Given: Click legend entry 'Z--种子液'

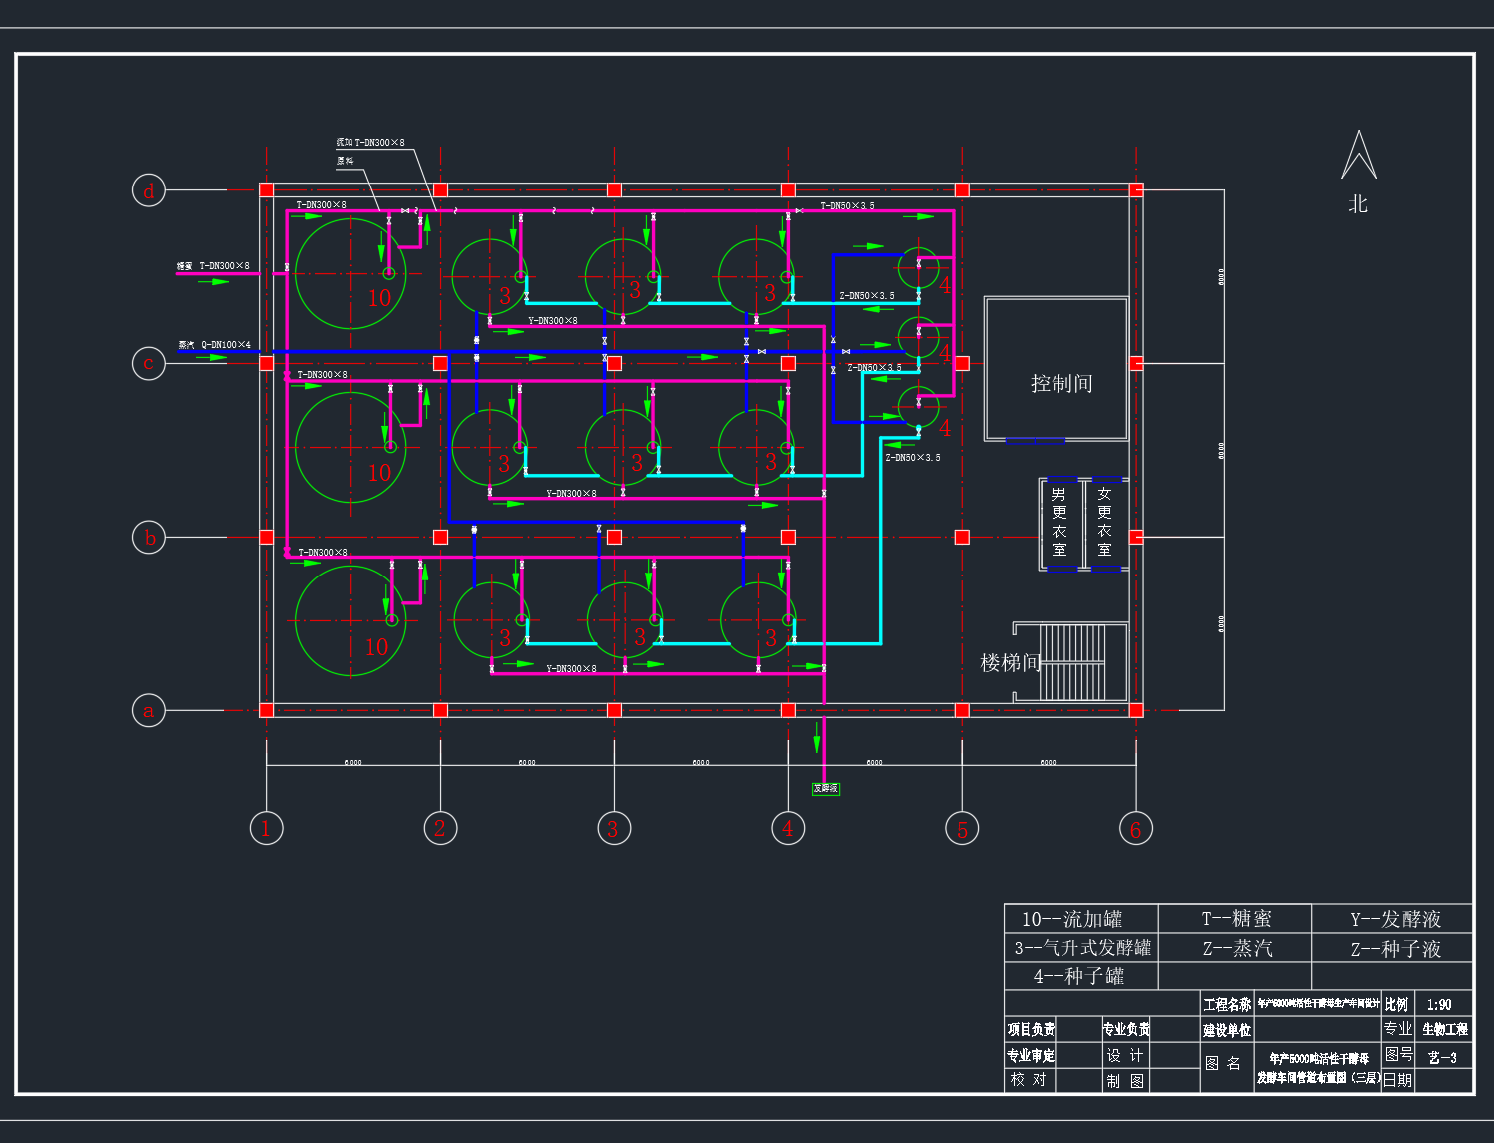Looking at the screenshot, I should click(x=1396, y=949).
